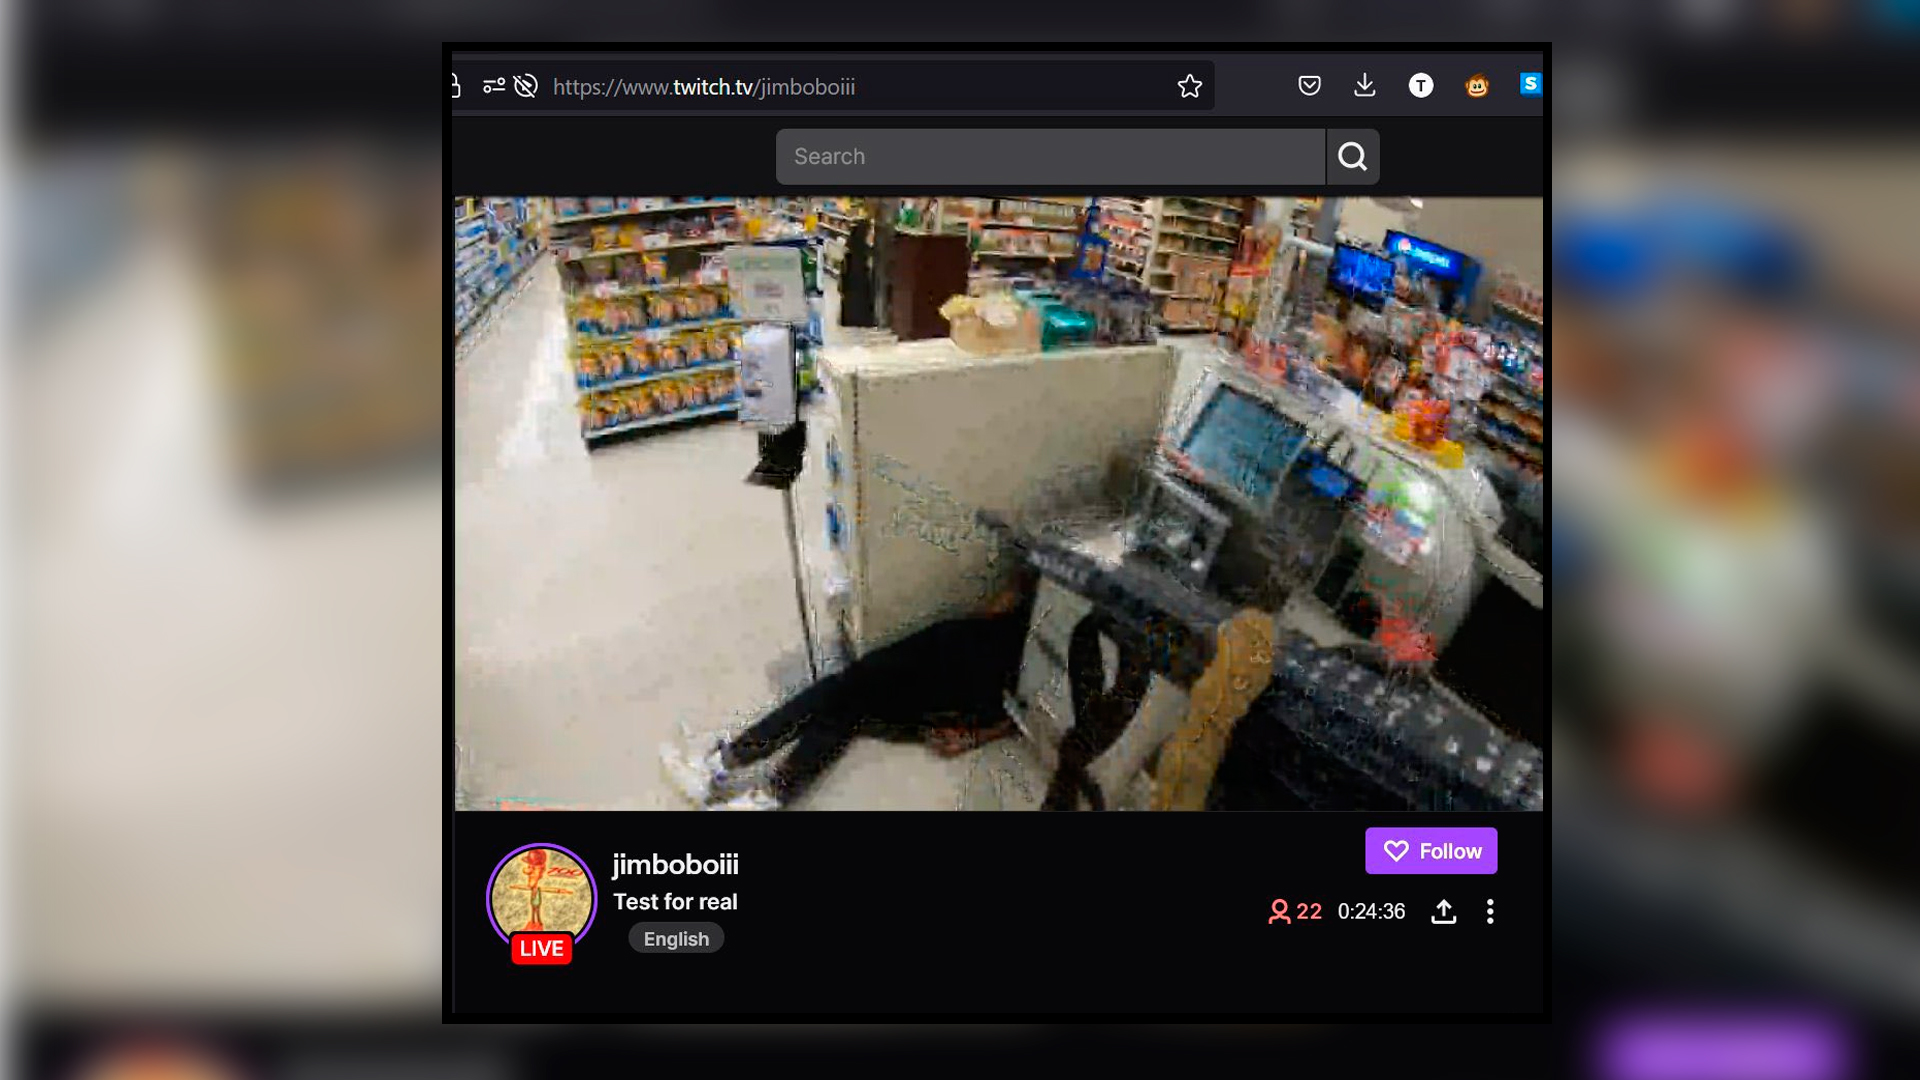Screen dimensions: 1920x1080
Task: Click the red LIVE badge
Action: point(541,948)
